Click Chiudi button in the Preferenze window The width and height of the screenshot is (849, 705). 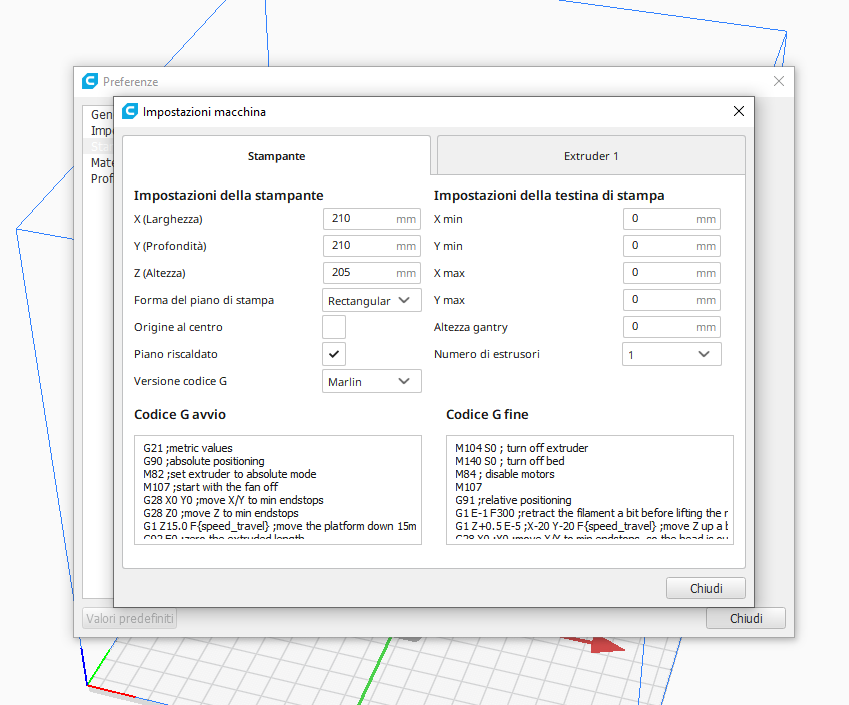745,618
